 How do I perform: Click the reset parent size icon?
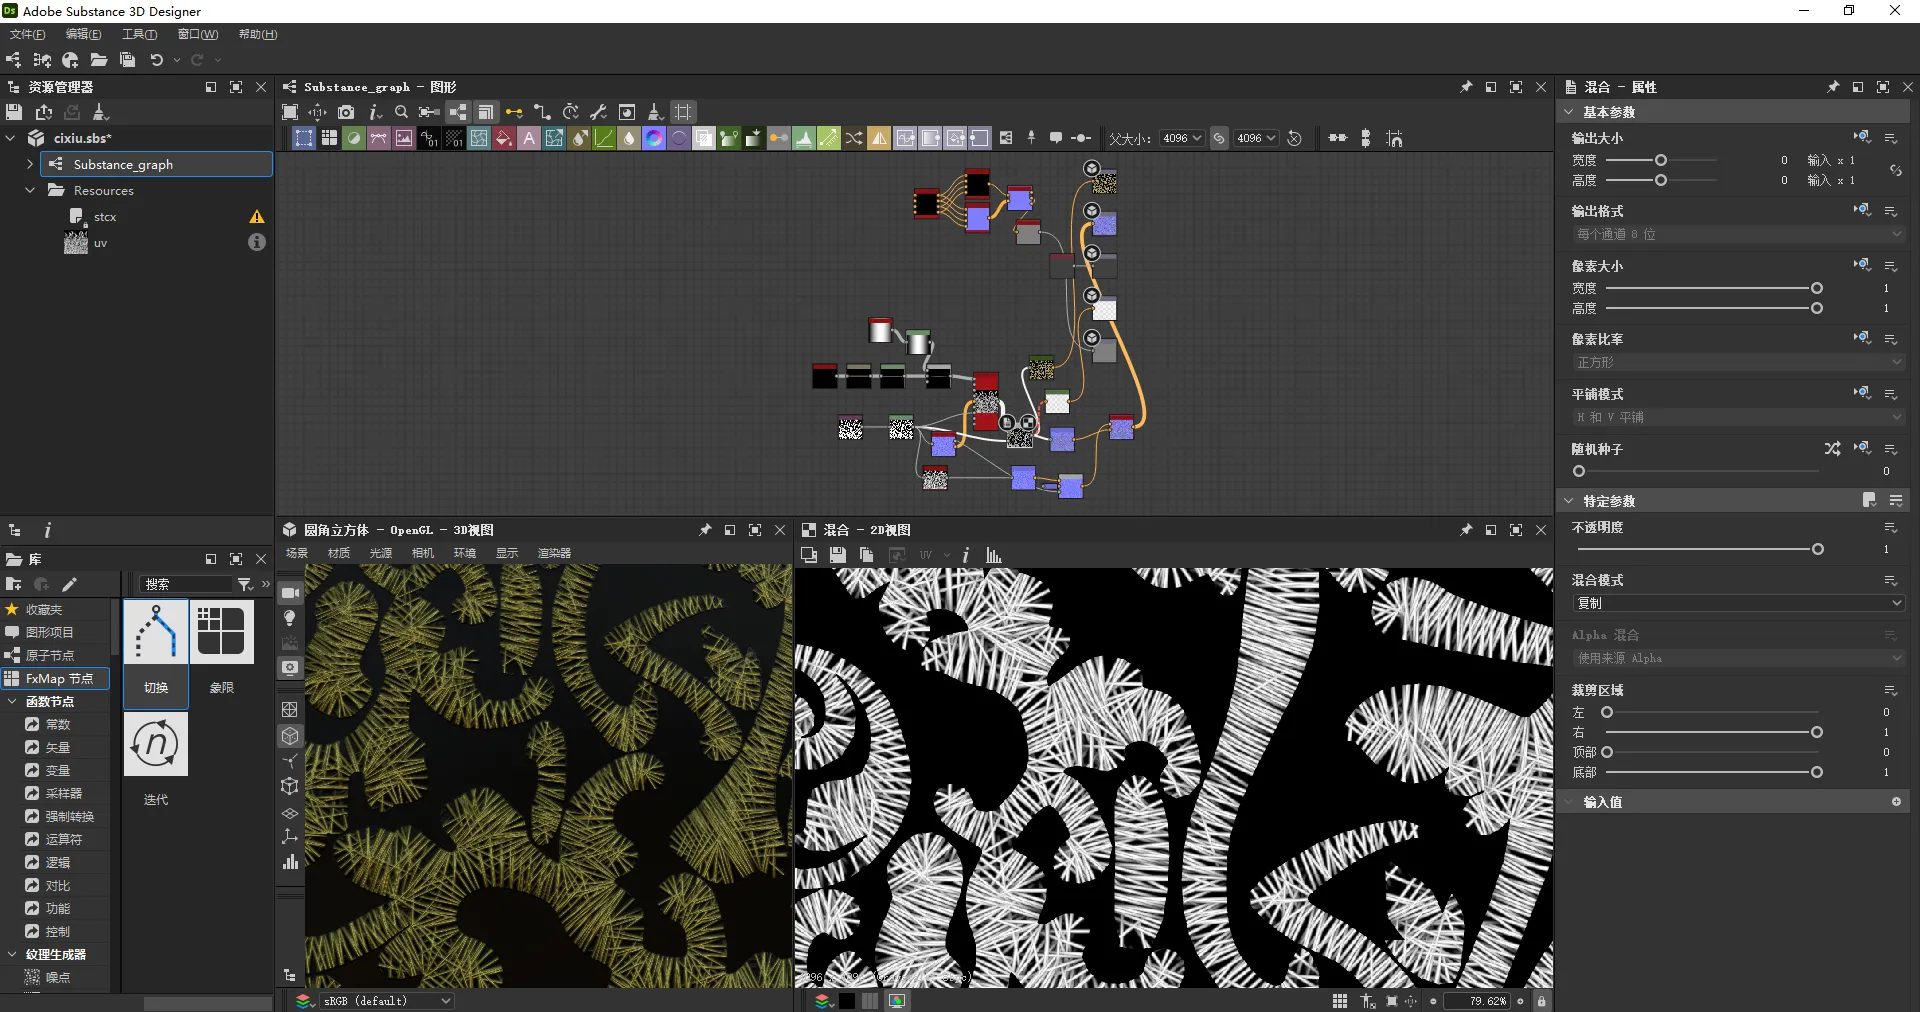click(1294, 139)
